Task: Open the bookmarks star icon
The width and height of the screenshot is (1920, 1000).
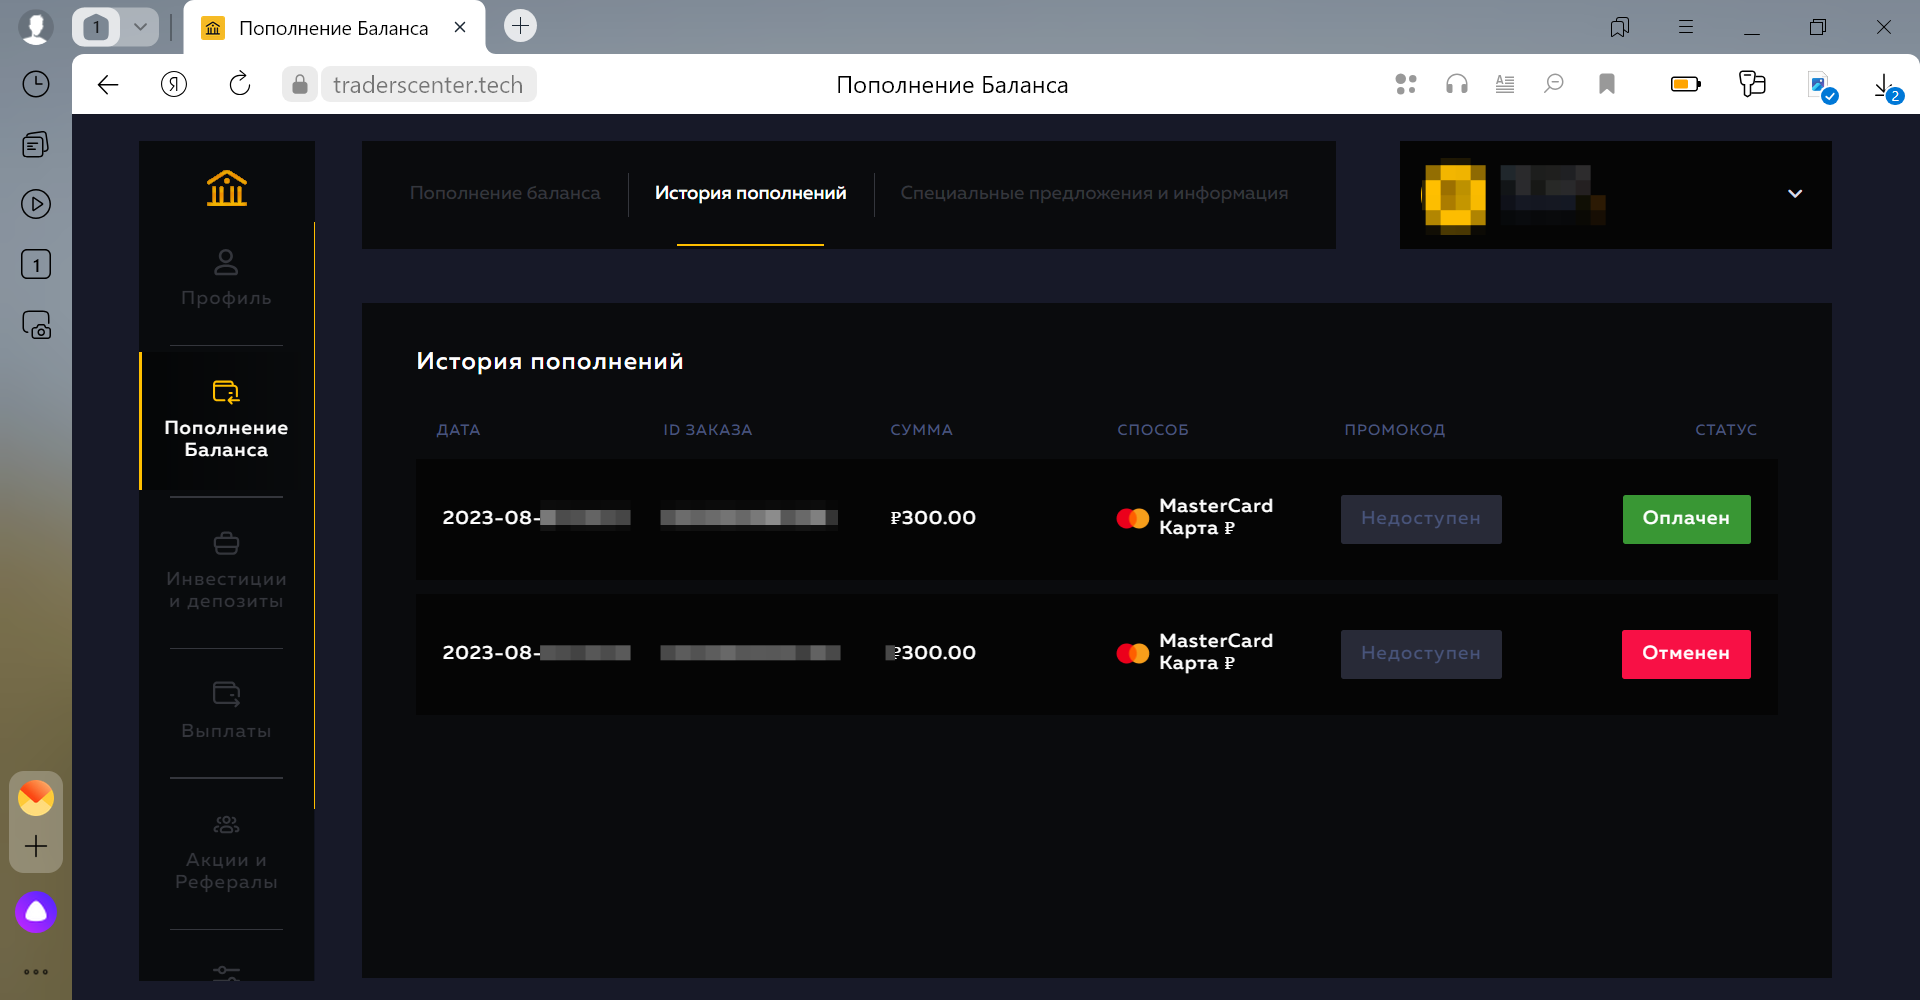Action: [x=1606, y=84]
